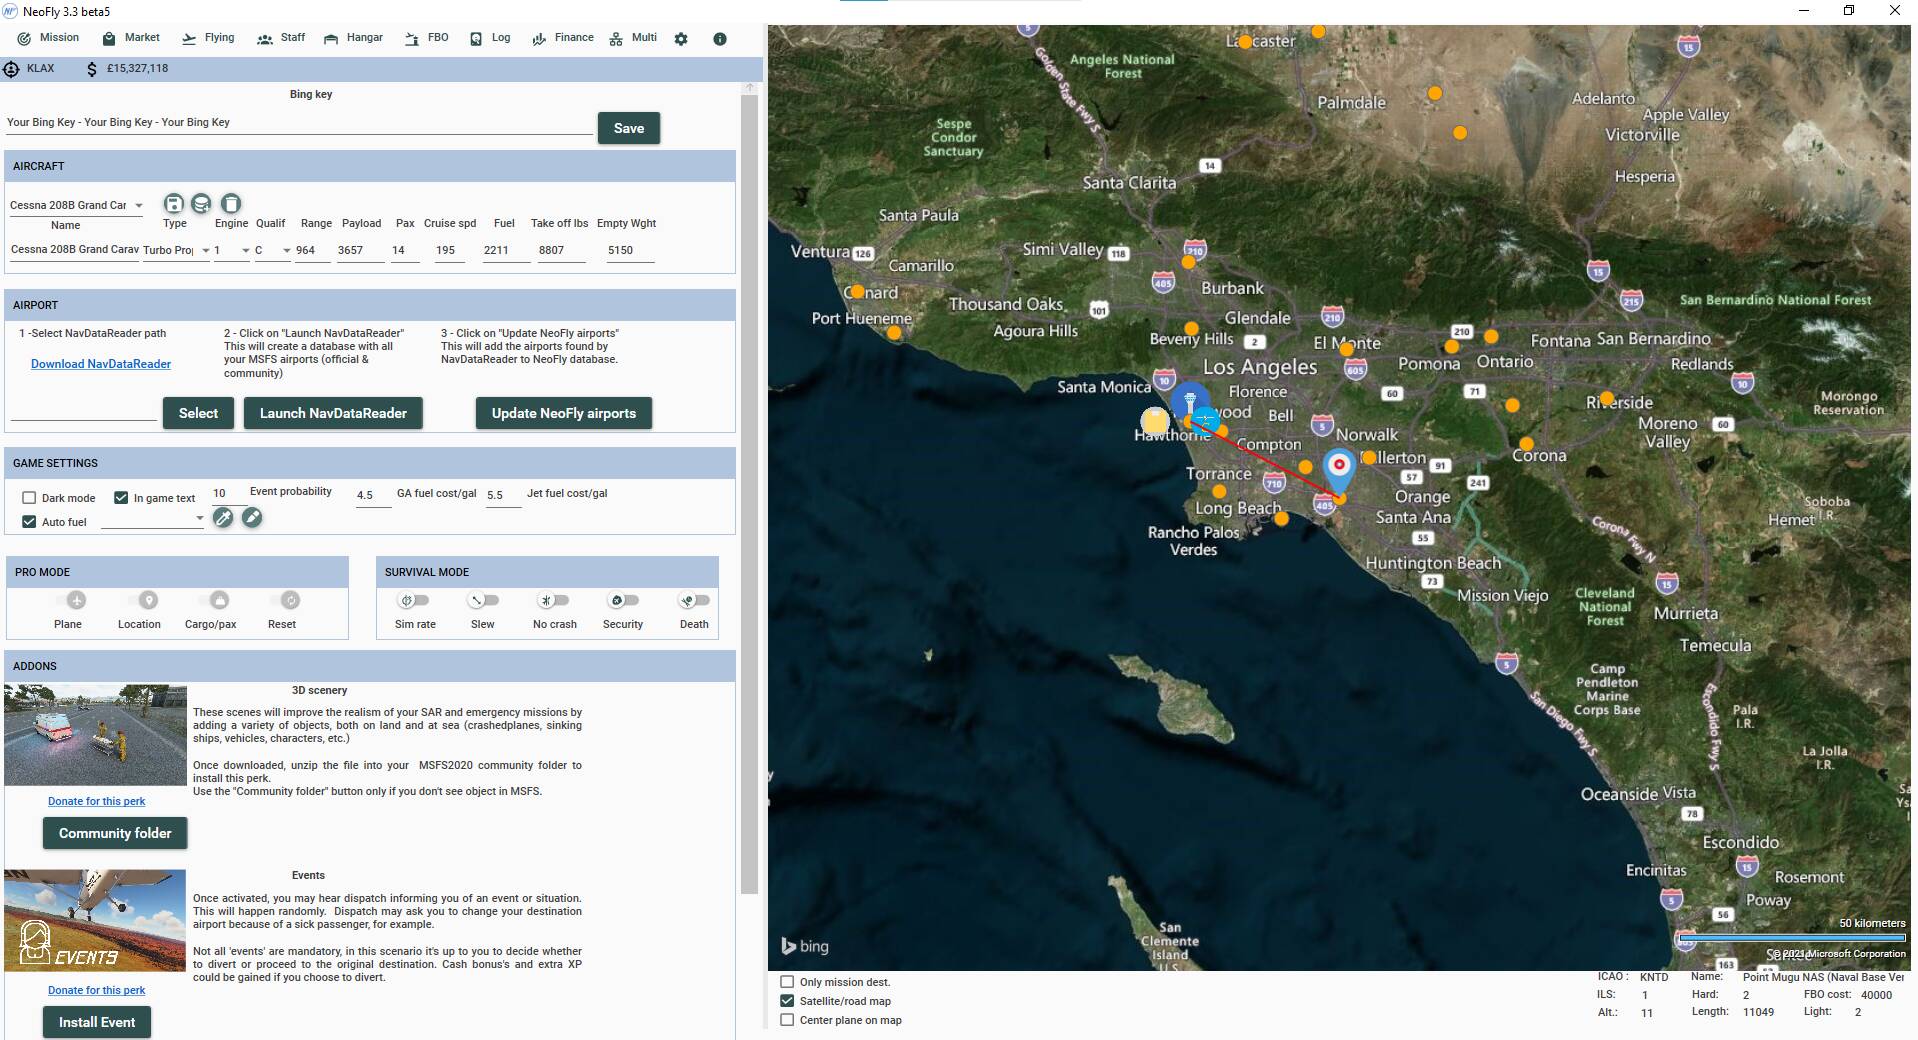Image resolution: width=1918 pixels, height=1040 pixels.
Task: Open the Qualif C dropdown
Action: [272, 250]
